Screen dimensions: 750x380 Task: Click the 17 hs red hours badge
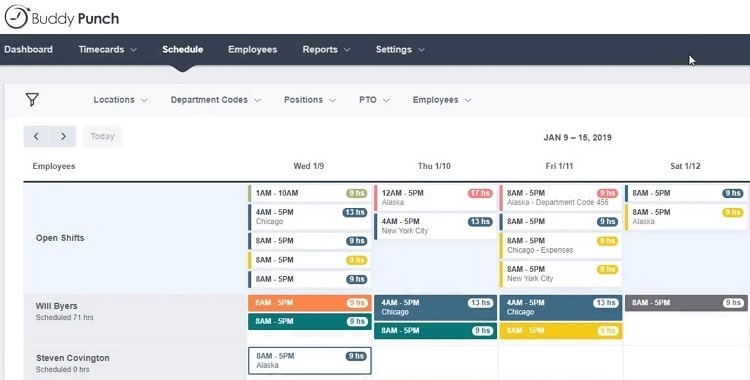(x=480, y=193)
